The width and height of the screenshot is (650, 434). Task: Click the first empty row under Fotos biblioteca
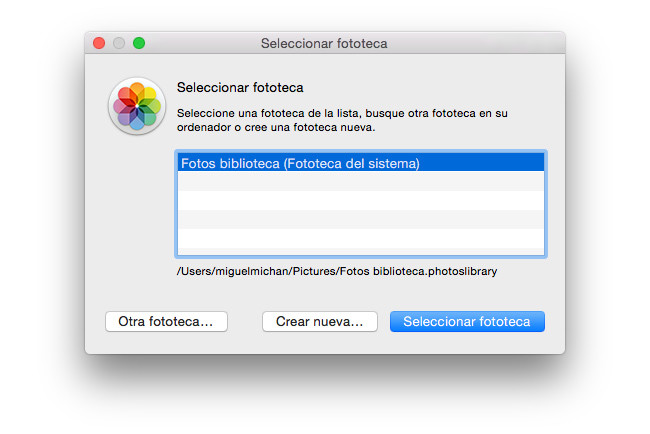tap(361, 181)
